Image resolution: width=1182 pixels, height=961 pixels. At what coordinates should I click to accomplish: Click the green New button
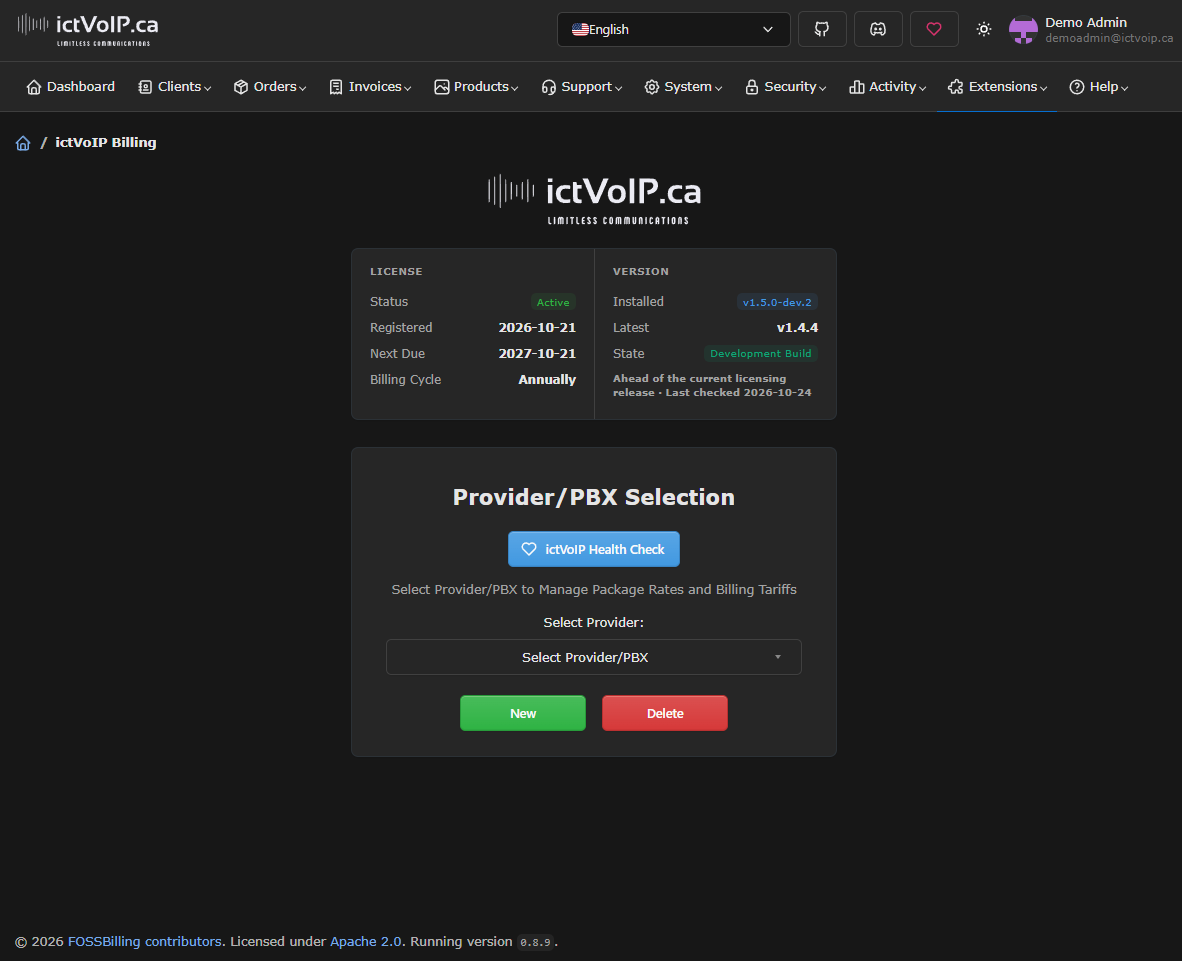point(522,713)
